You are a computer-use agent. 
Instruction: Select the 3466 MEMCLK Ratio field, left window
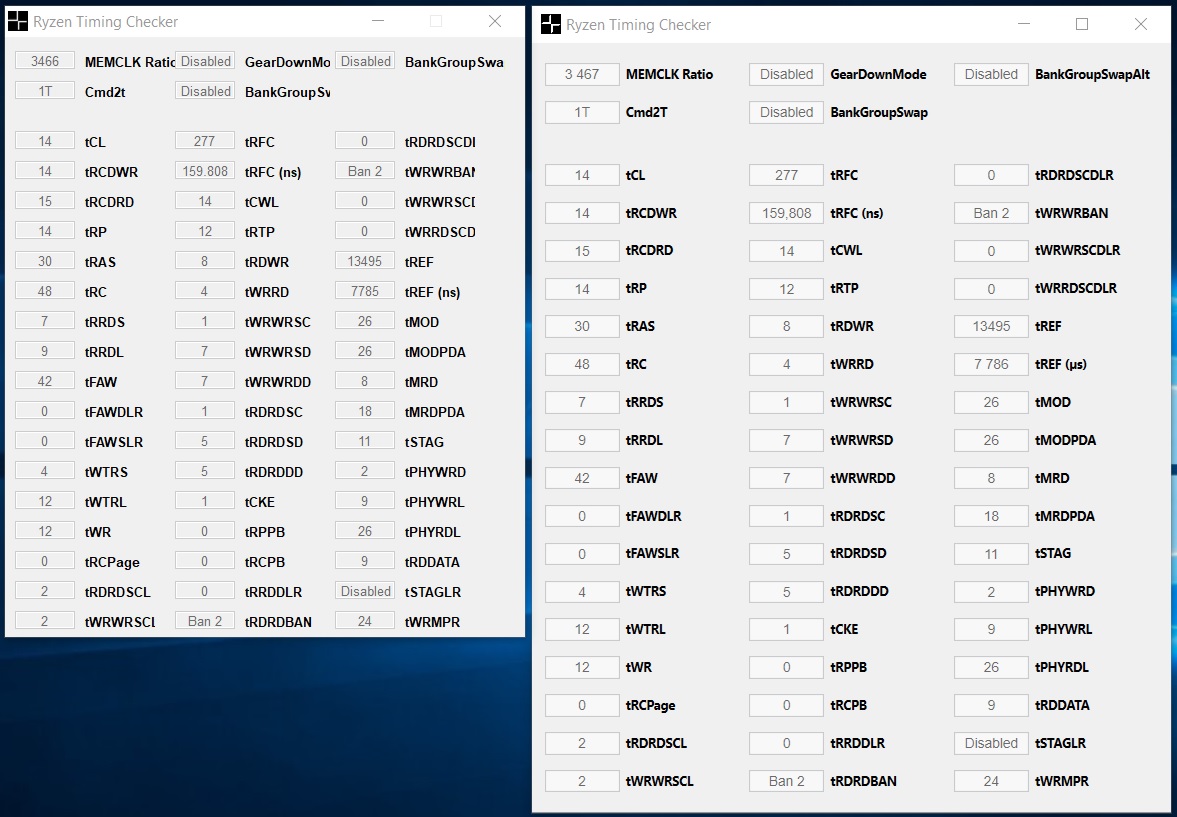(45, 61)
